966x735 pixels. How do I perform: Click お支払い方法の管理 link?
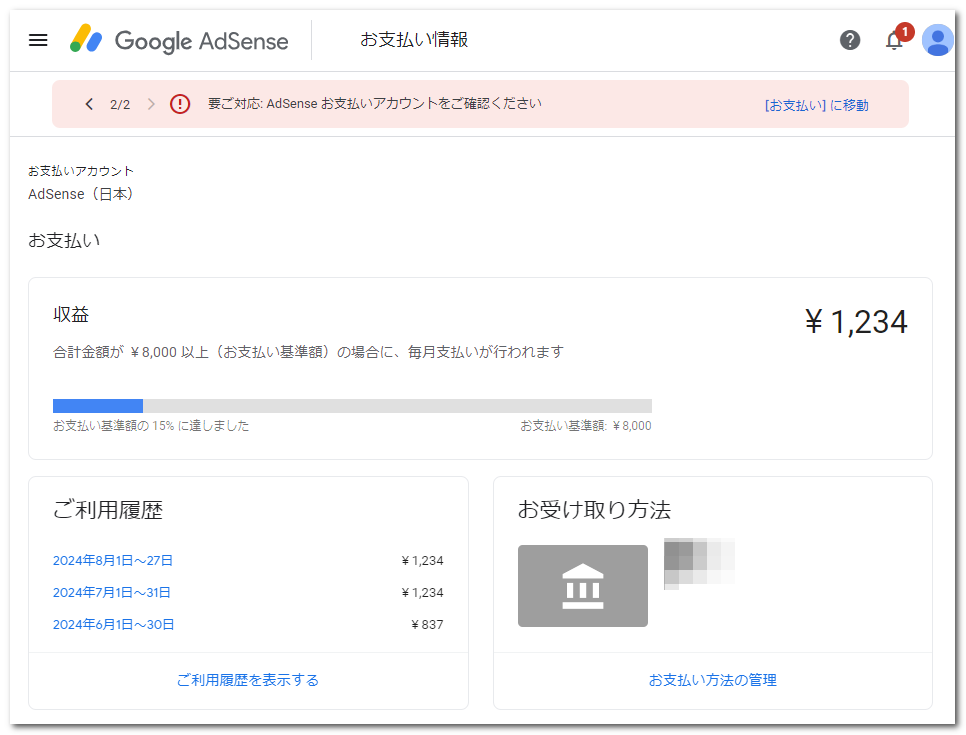(x=713, y=680)
